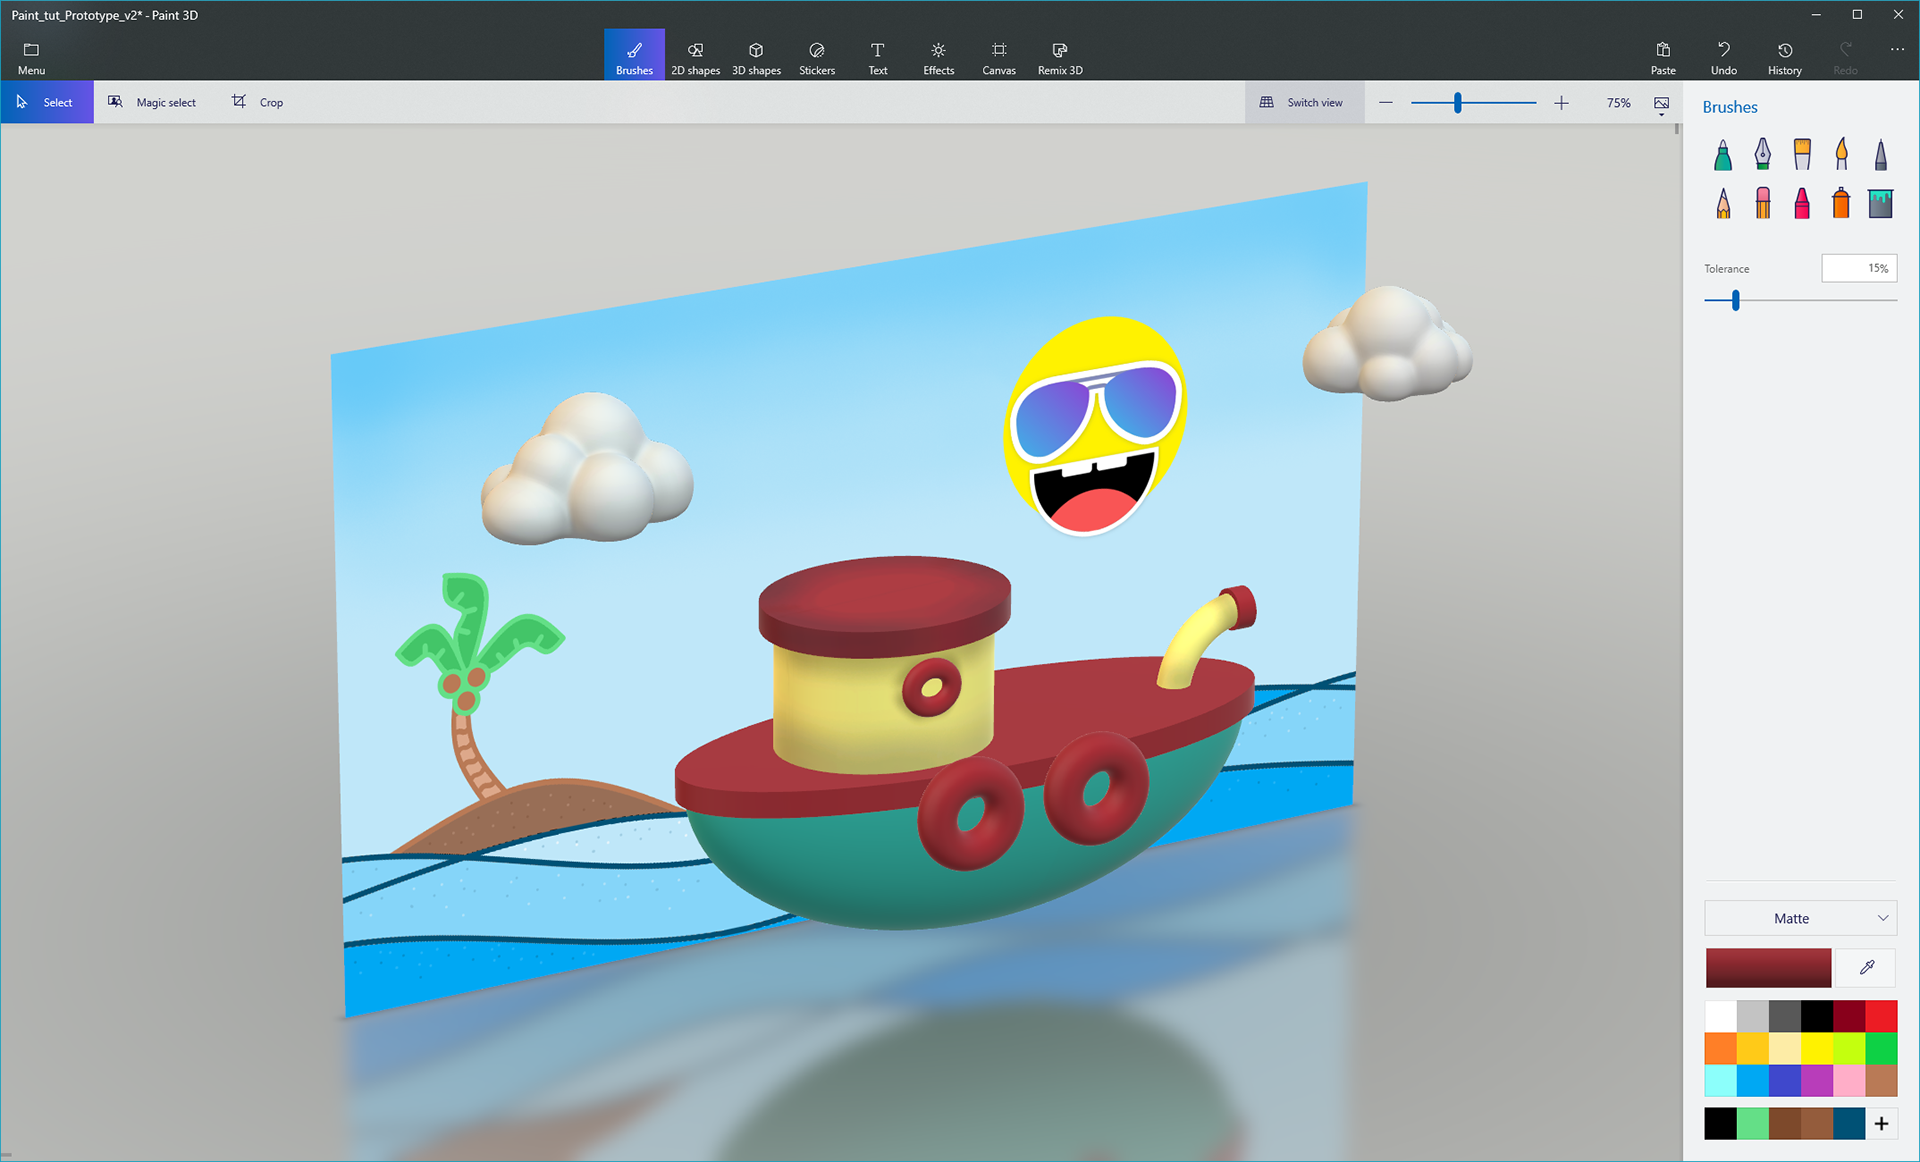Open the Stickers tab
The image size is (1920, 1162).
(817, 57)
